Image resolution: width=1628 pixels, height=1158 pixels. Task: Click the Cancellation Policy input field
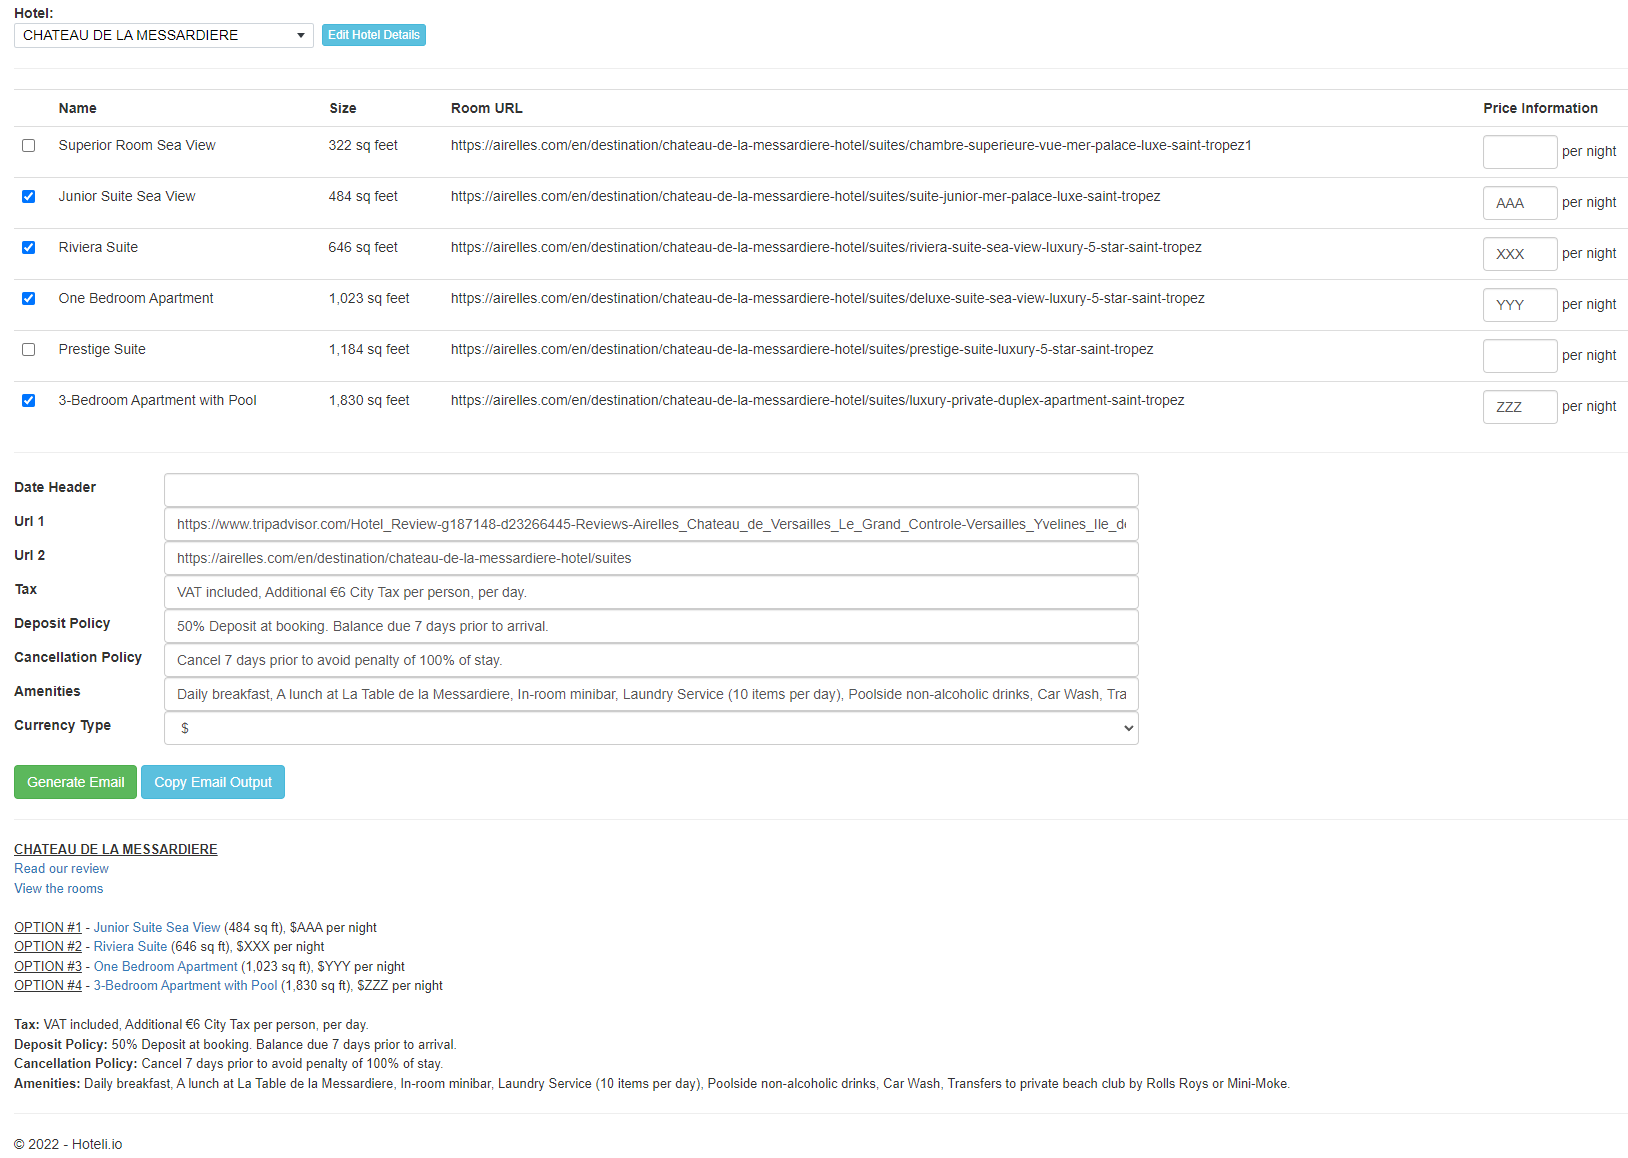tap(651, 660)
